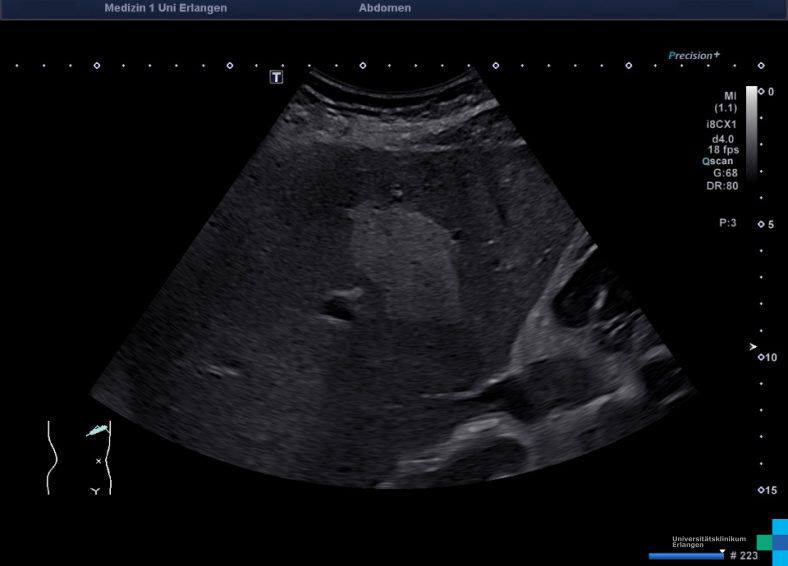Click the grayscale bar next to MI
The width and height of the screenshot is (788, 566).
pos(751,130)
